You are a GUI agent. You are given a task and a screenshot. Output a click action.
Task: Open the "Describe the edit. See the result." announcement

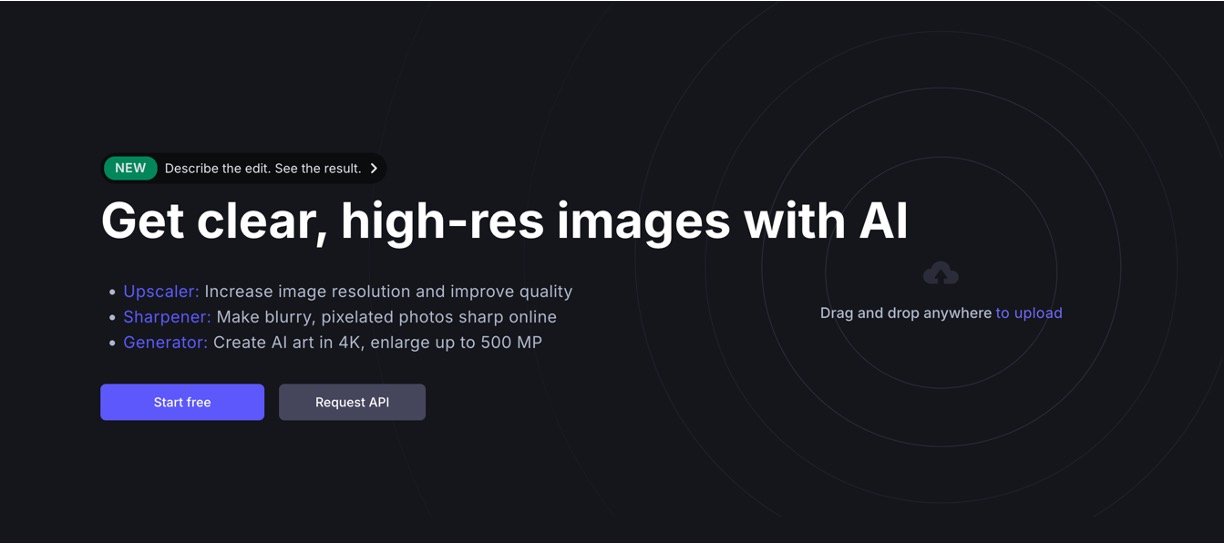pyautogui.click(x=262, y=168)
